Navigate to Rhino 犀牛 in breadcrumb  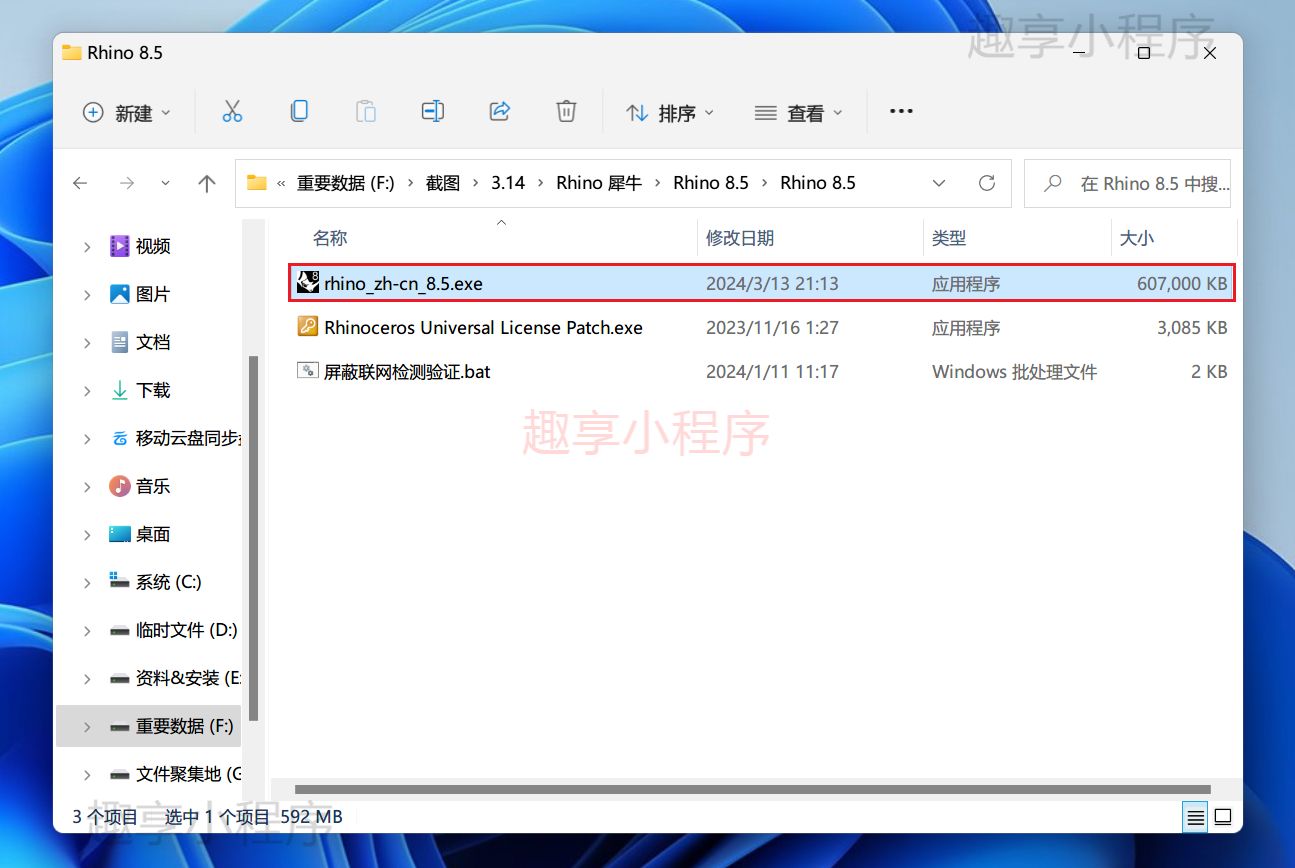[599, 183]
